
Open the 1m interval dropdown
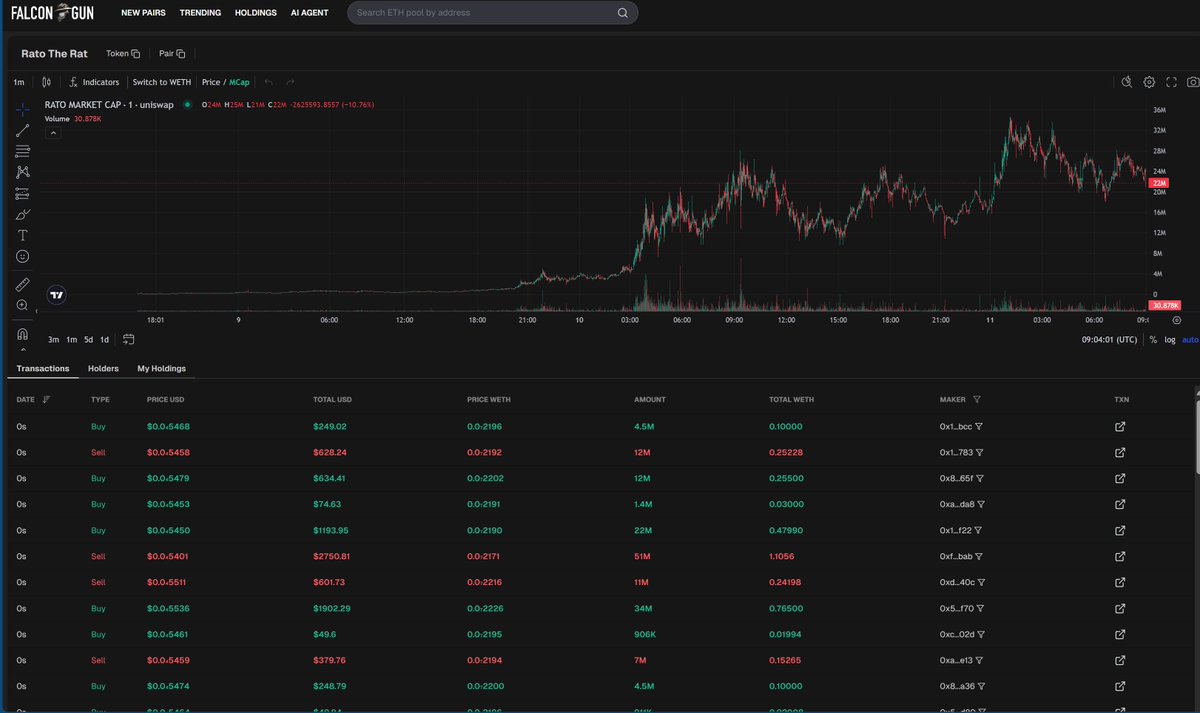pos(19,82)
